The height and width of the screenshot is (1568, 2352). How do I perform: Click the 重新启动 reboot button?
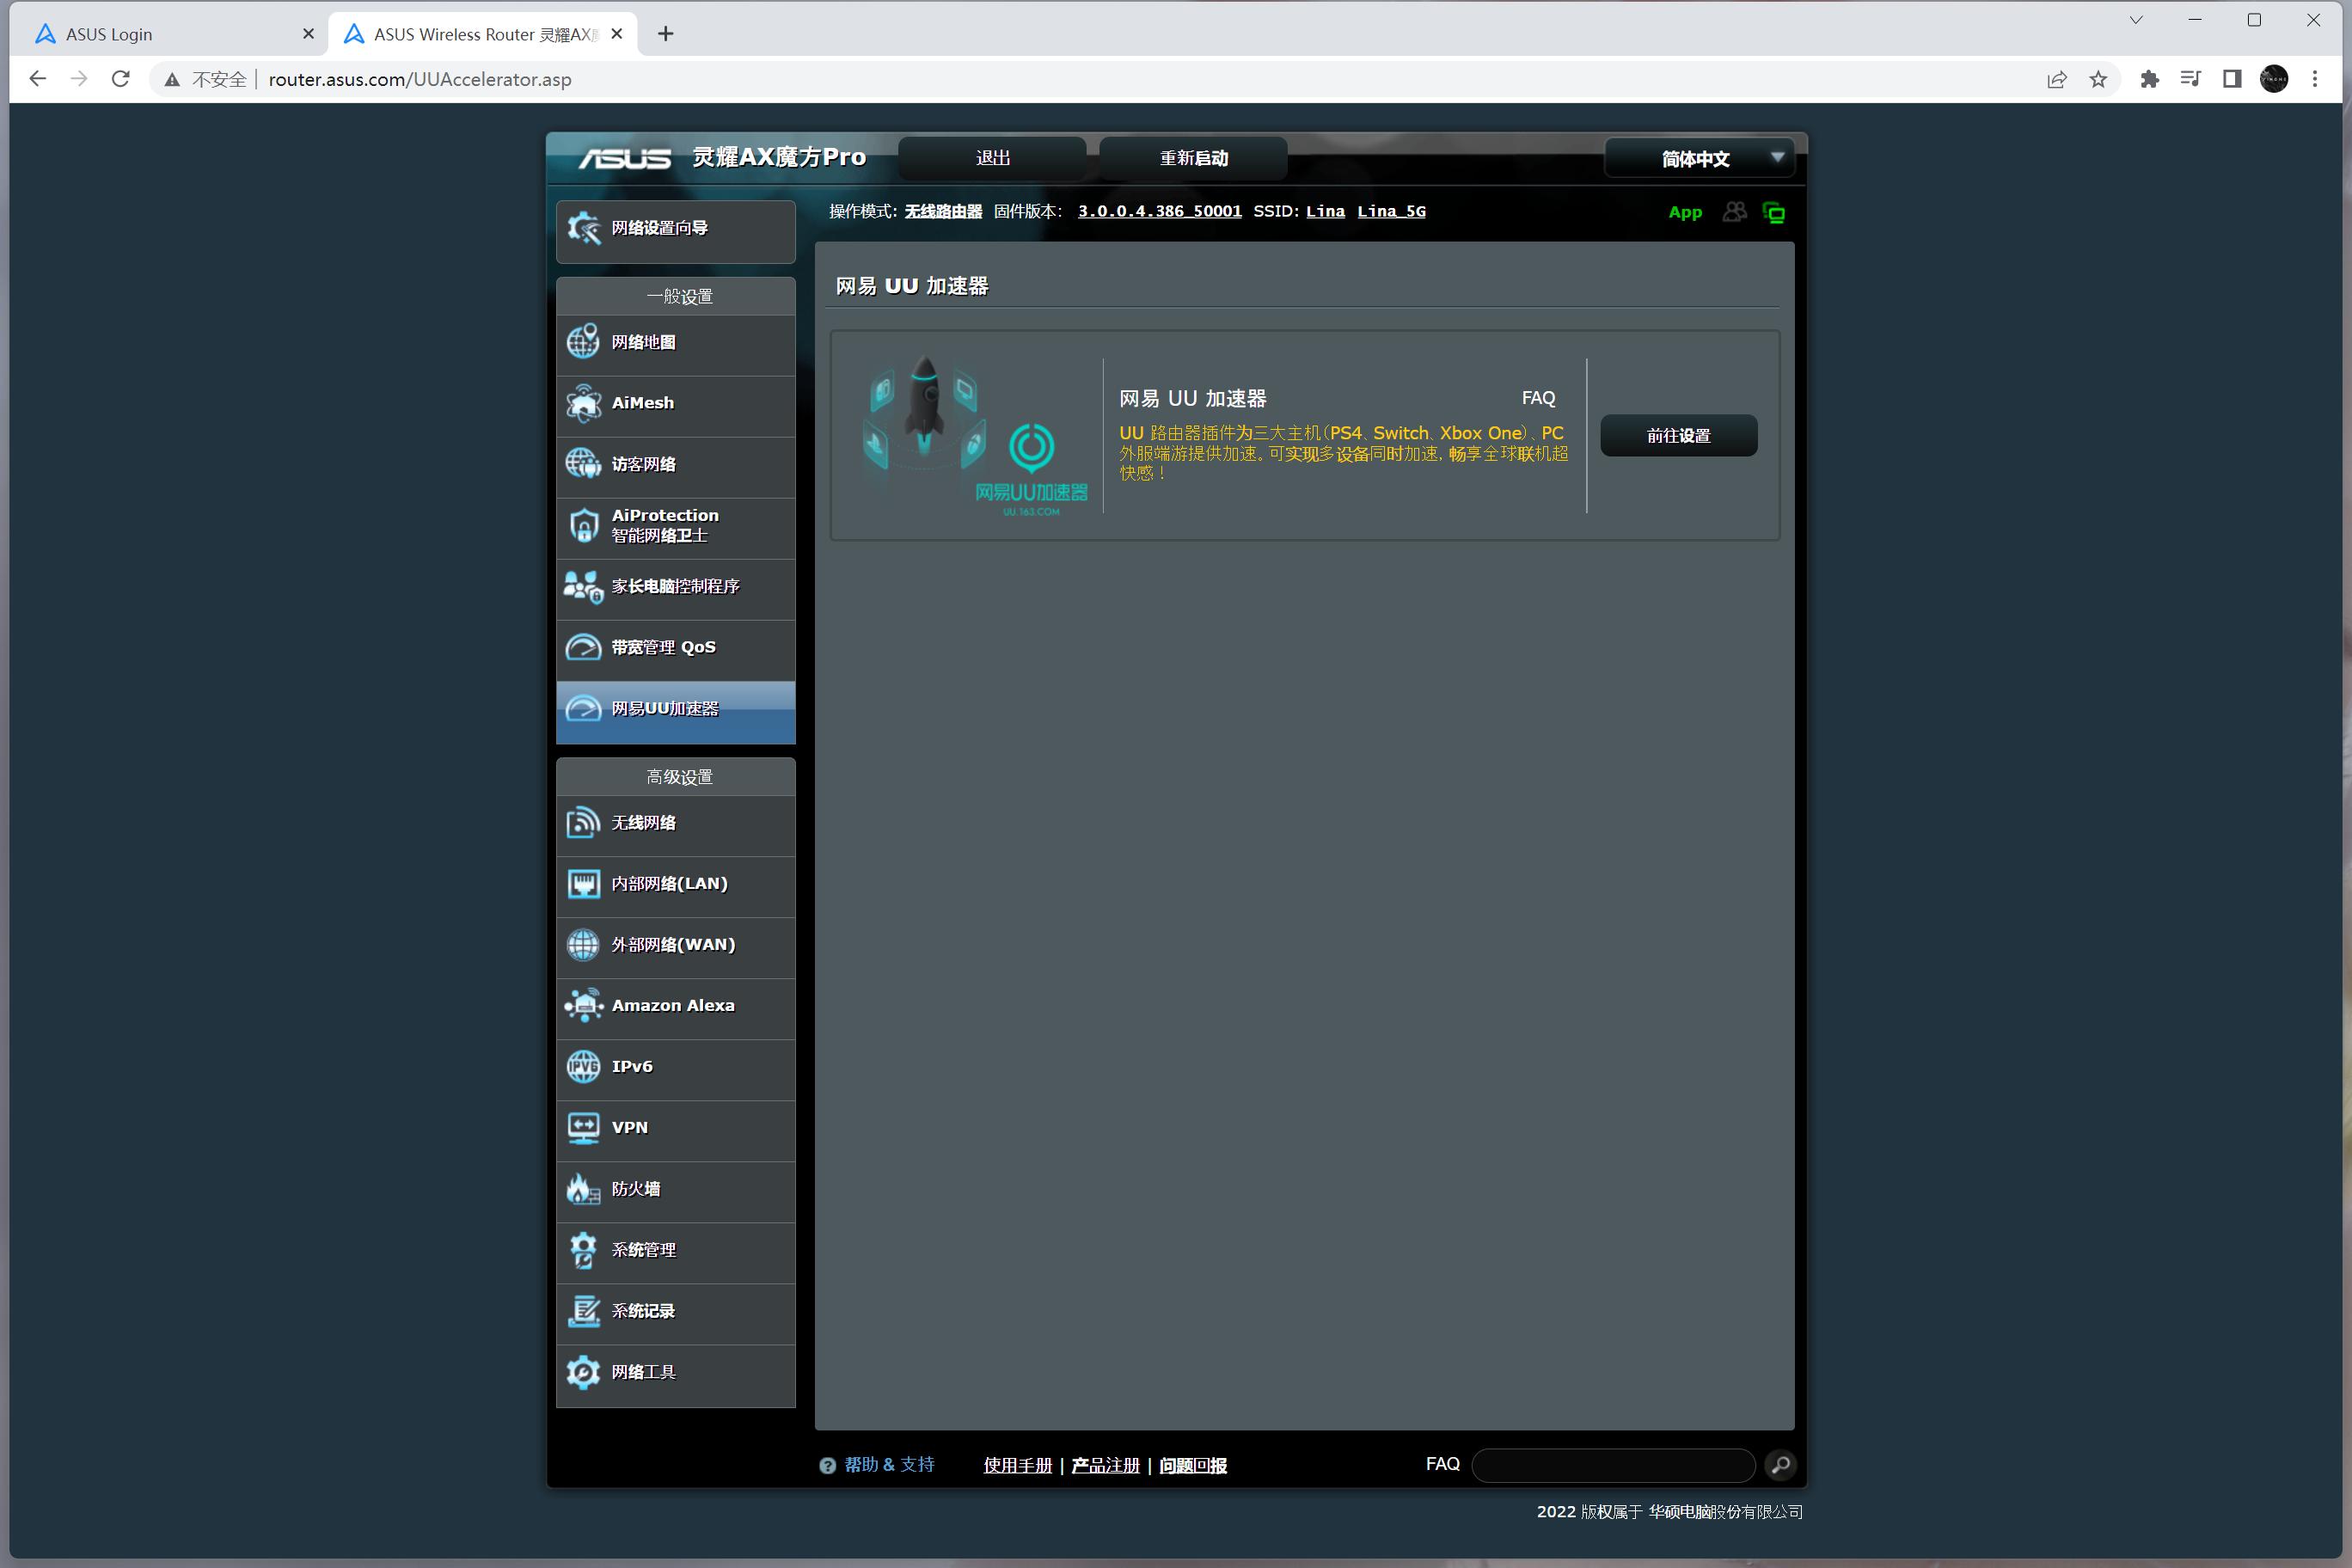pyautogui.click(x=1193, y=158)
